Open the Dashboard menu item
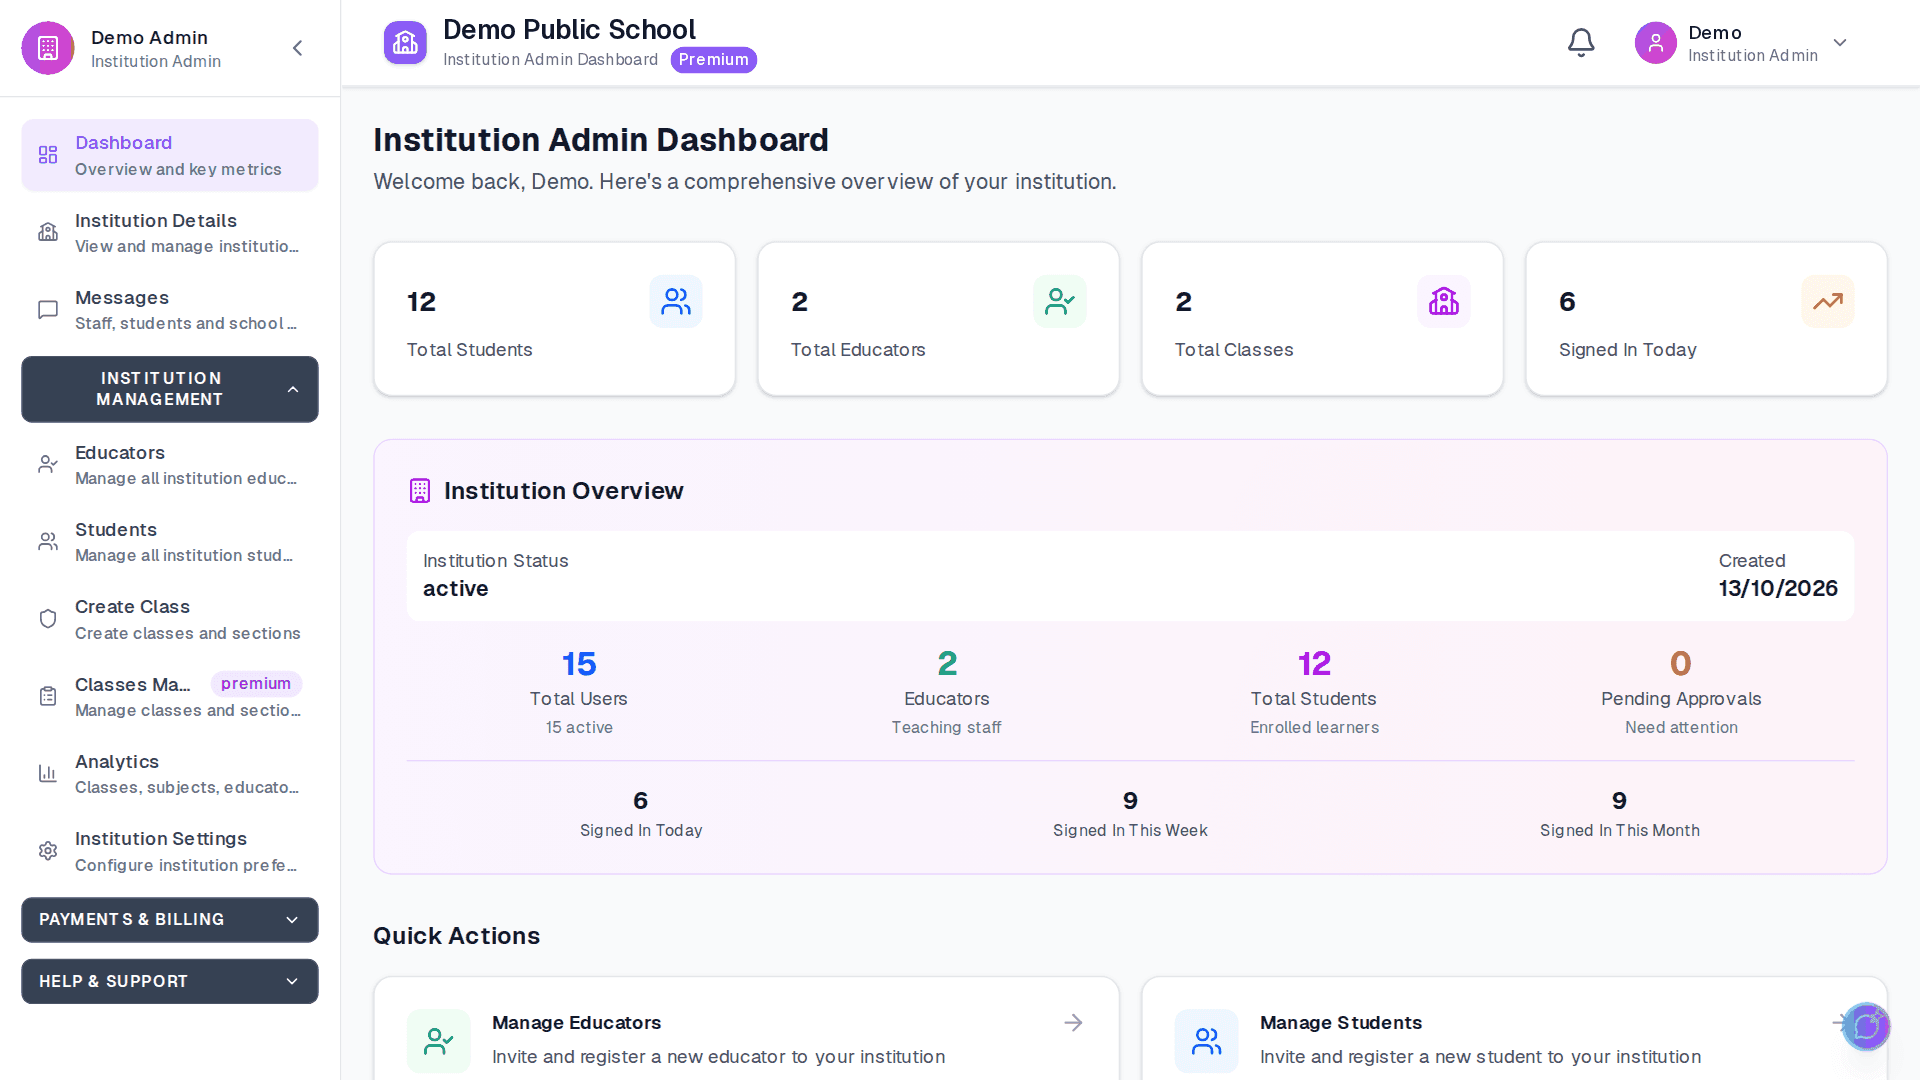The height and width of the screenshot is (1080, 1920). (170, 155)
